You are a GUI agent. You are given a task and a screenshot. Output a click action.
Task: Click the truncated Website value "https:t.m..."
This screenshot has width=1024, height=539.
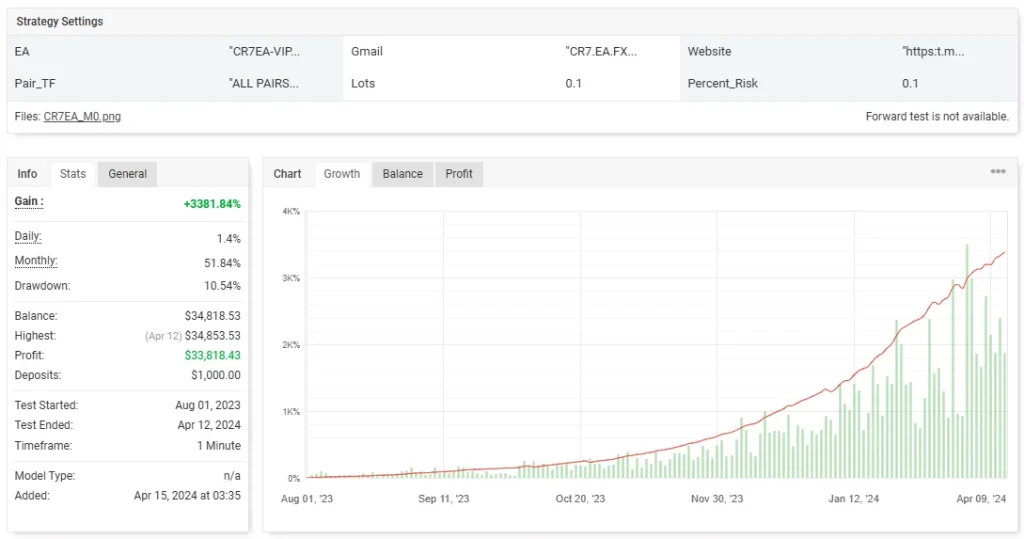(933, 52)
